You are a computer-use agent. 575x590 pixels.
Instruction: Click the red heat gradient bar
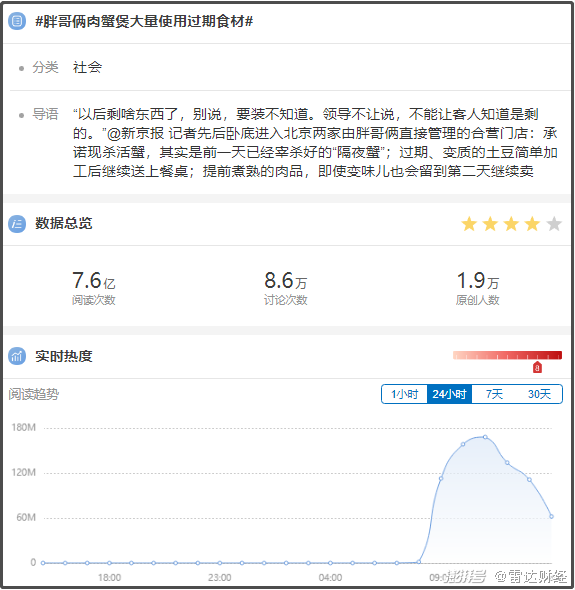pyautogui.click(x=507, y=355)
